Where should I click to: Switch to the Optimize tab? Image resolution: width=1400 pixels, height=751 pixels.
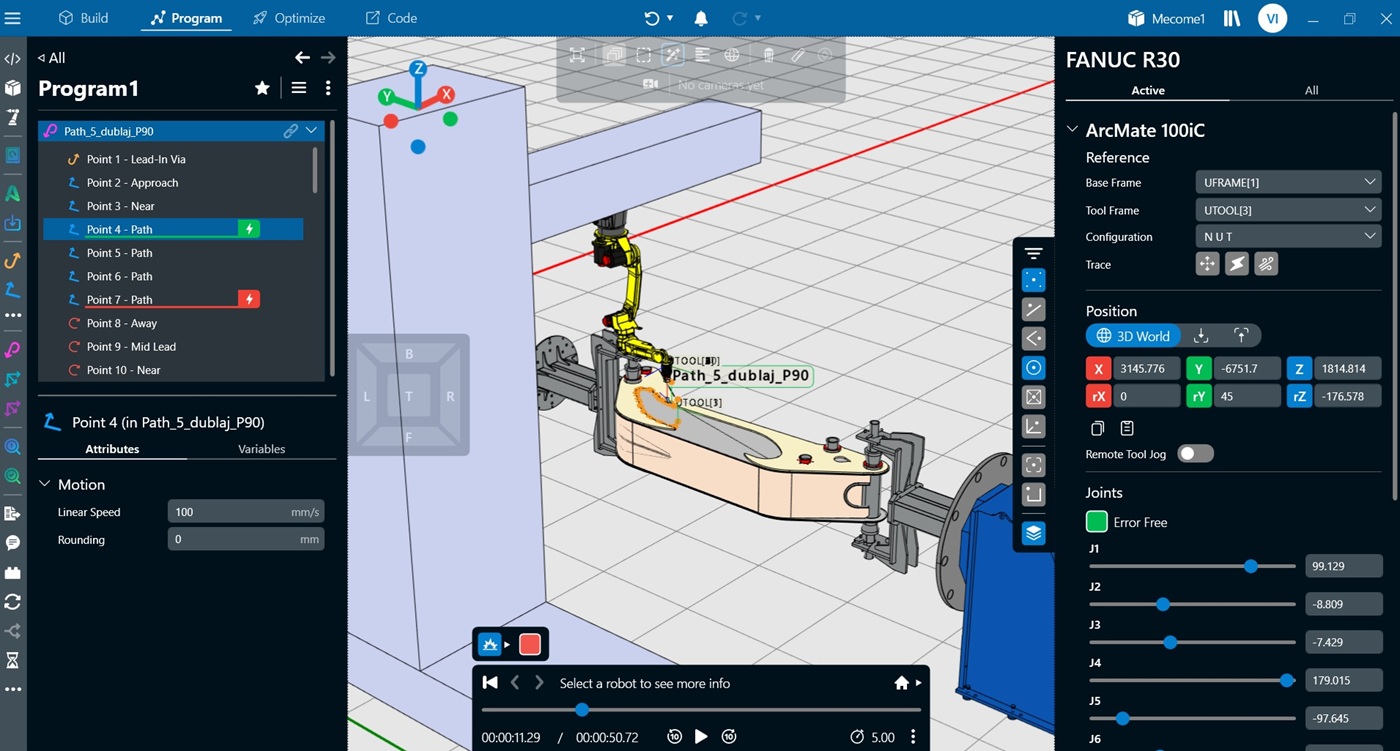tap(289, 18)
